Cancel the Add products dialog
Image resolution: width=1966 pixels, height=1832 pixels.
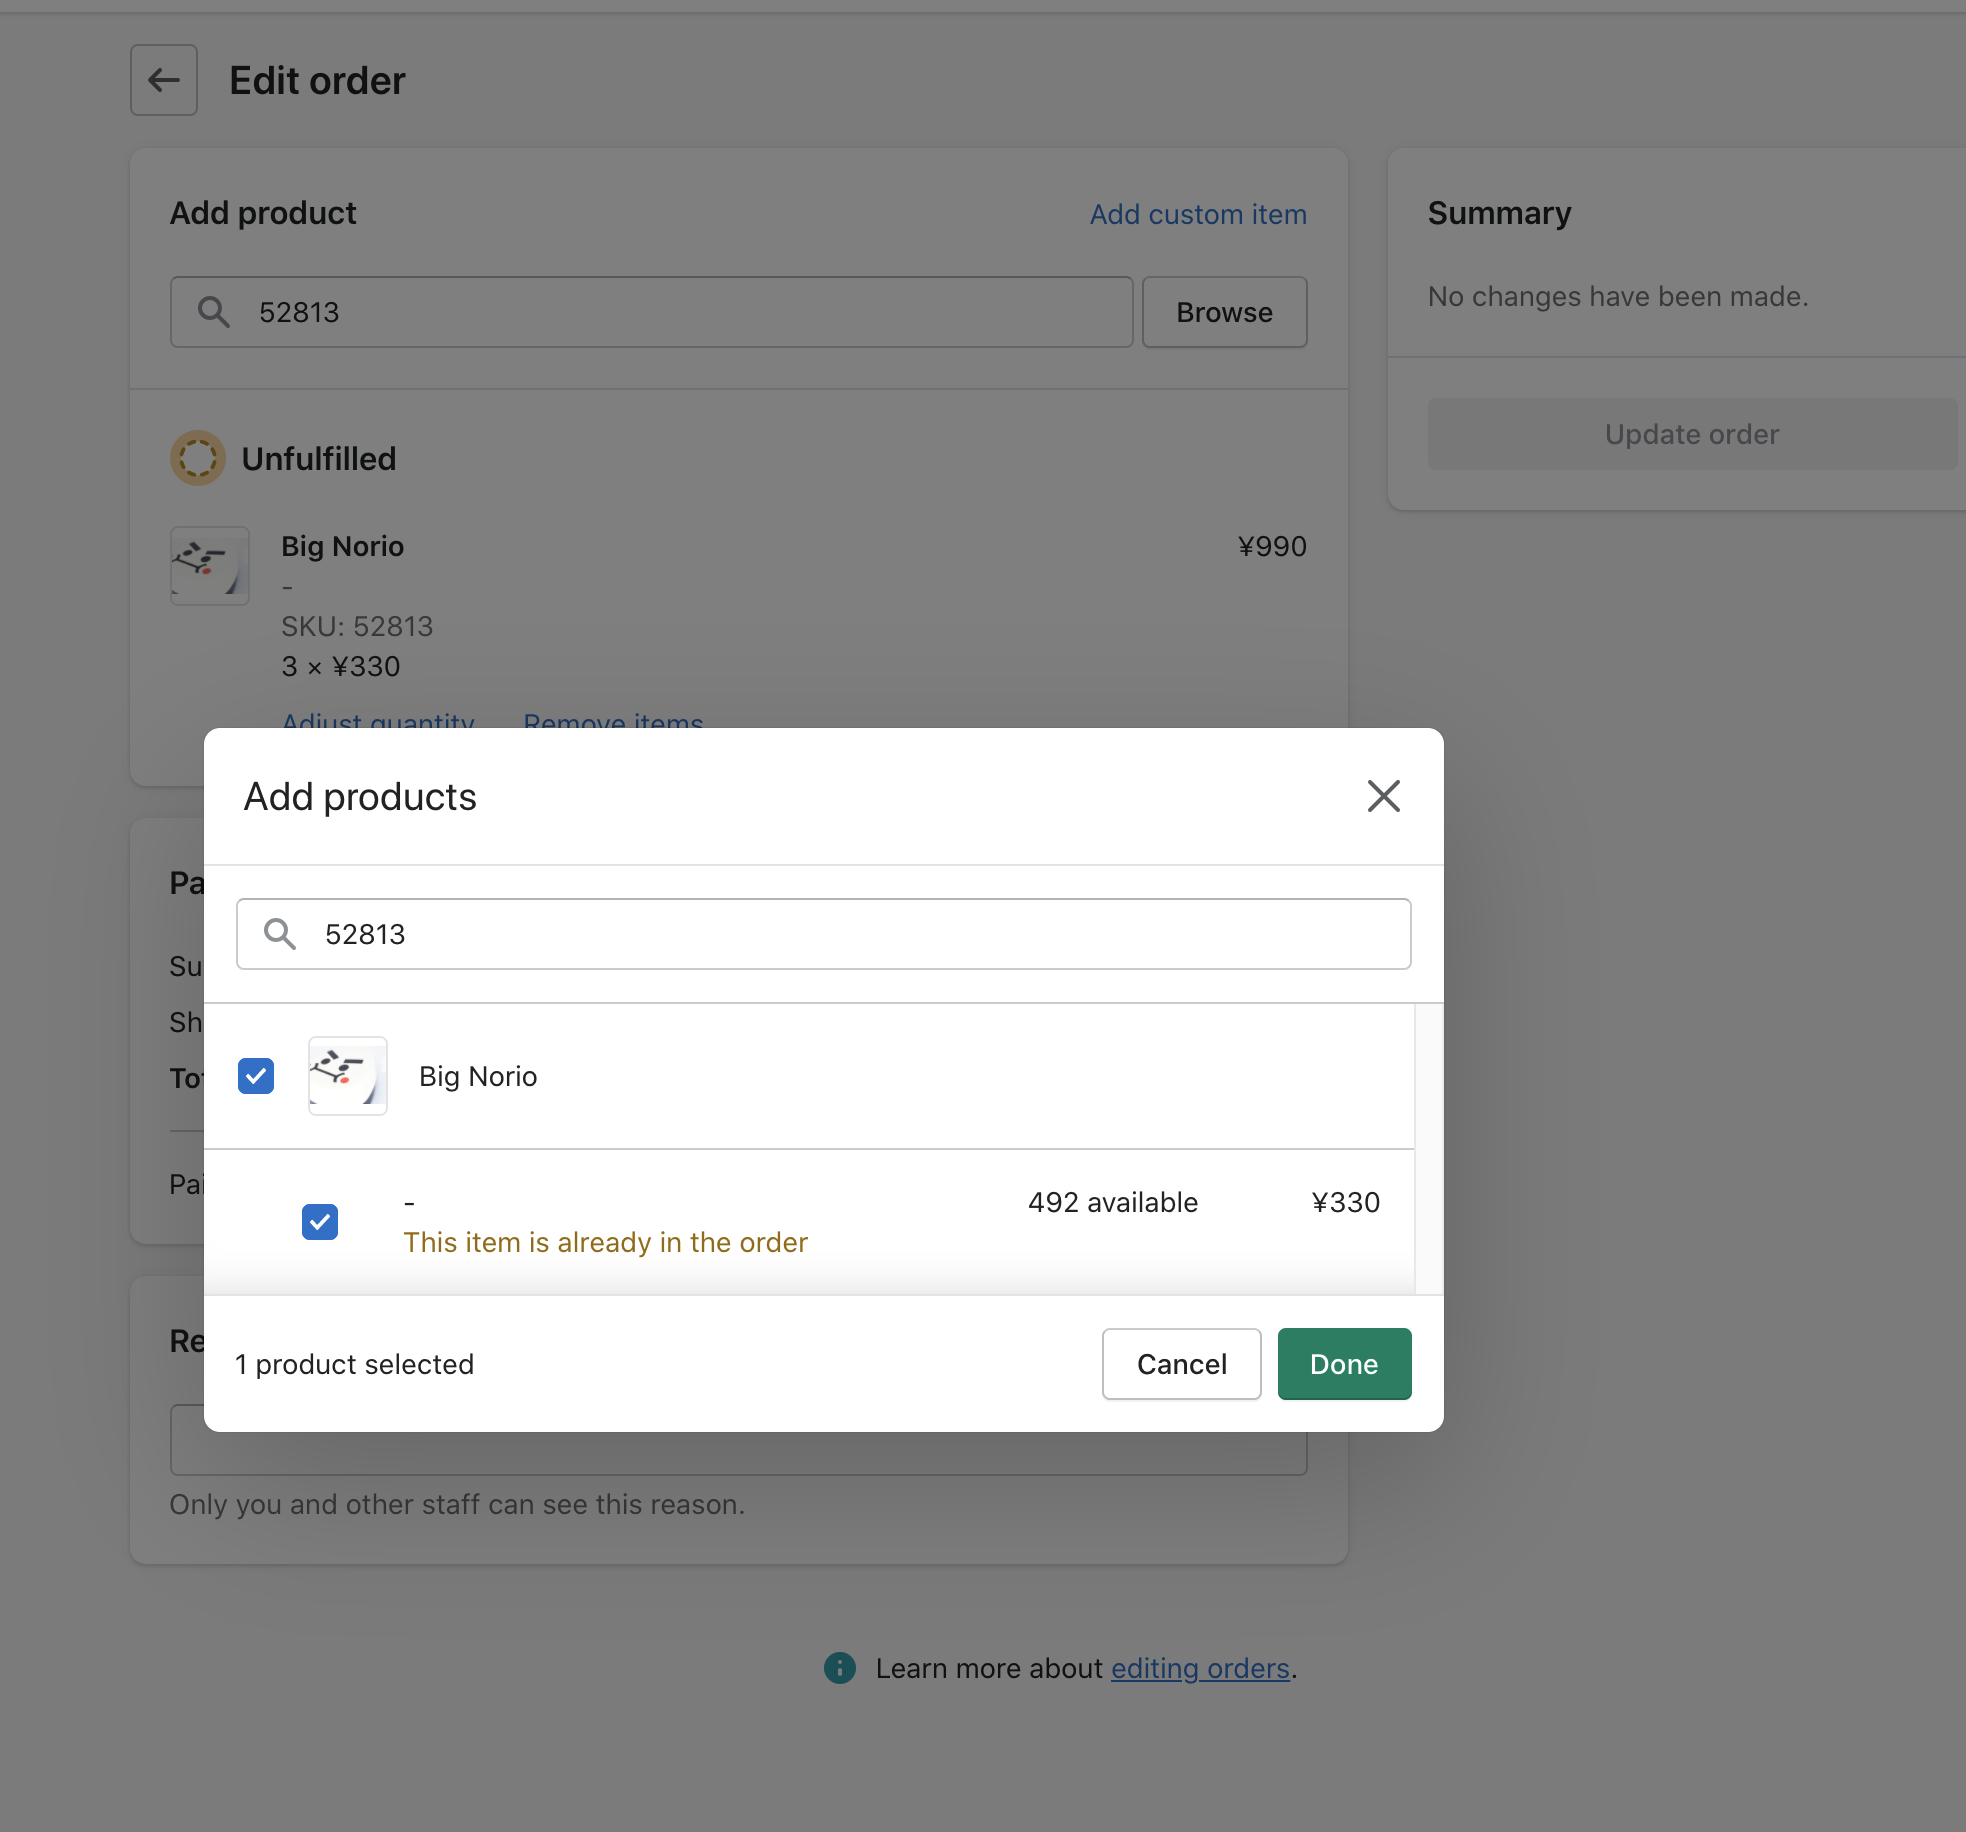click(x=1181, y=1364)
